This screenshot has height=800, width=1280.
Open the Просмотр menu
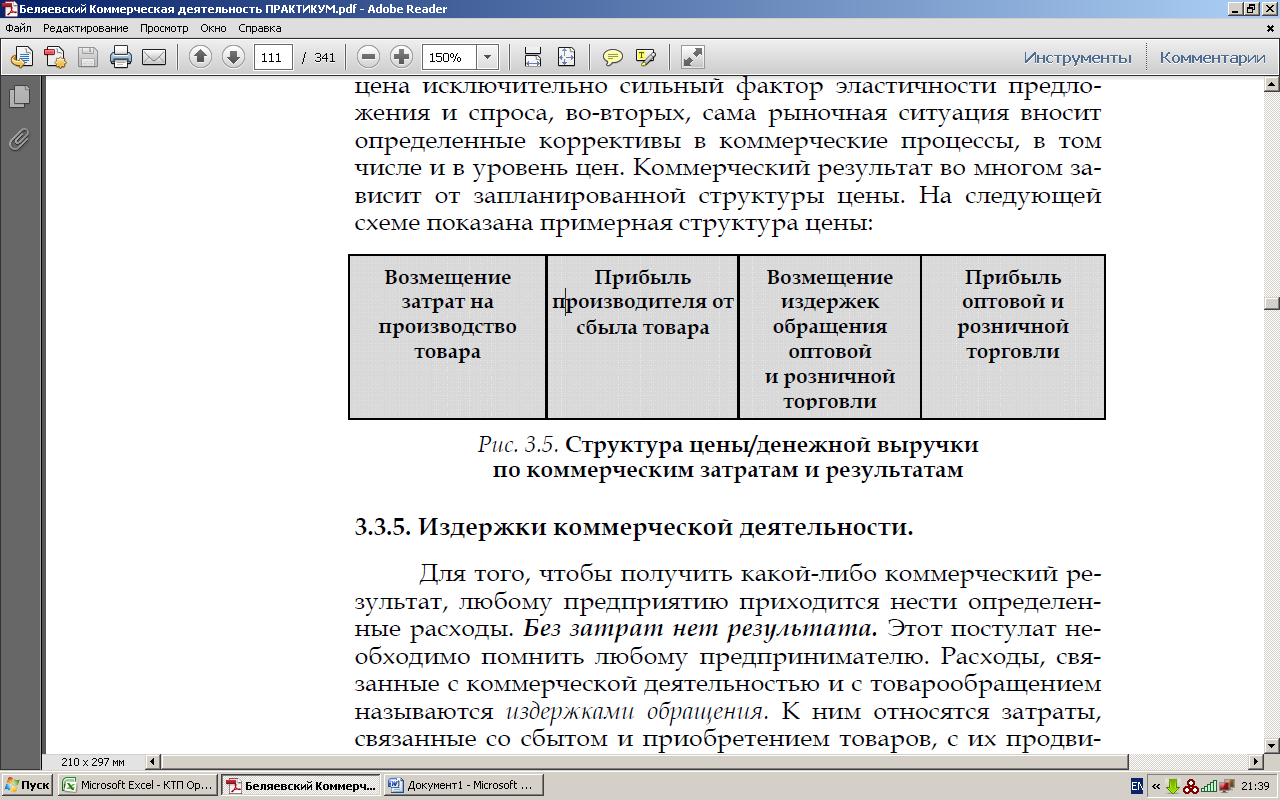164,28
